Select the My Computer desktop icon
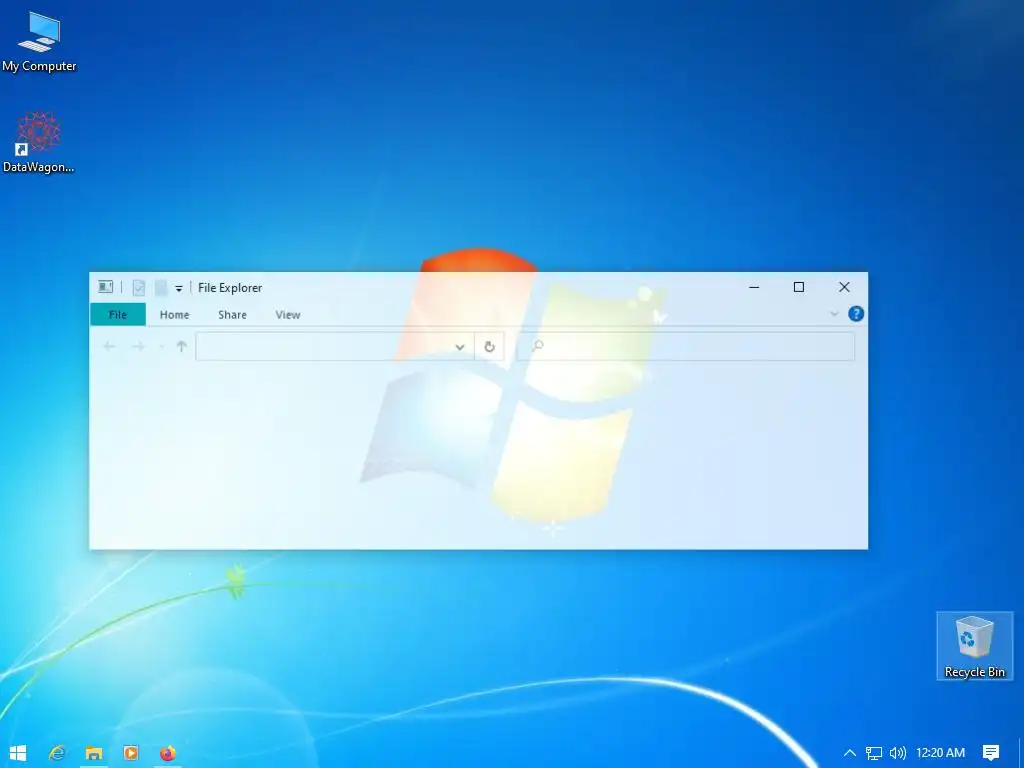This screenshot has height=768, width=1024. (x=39, y=42)
